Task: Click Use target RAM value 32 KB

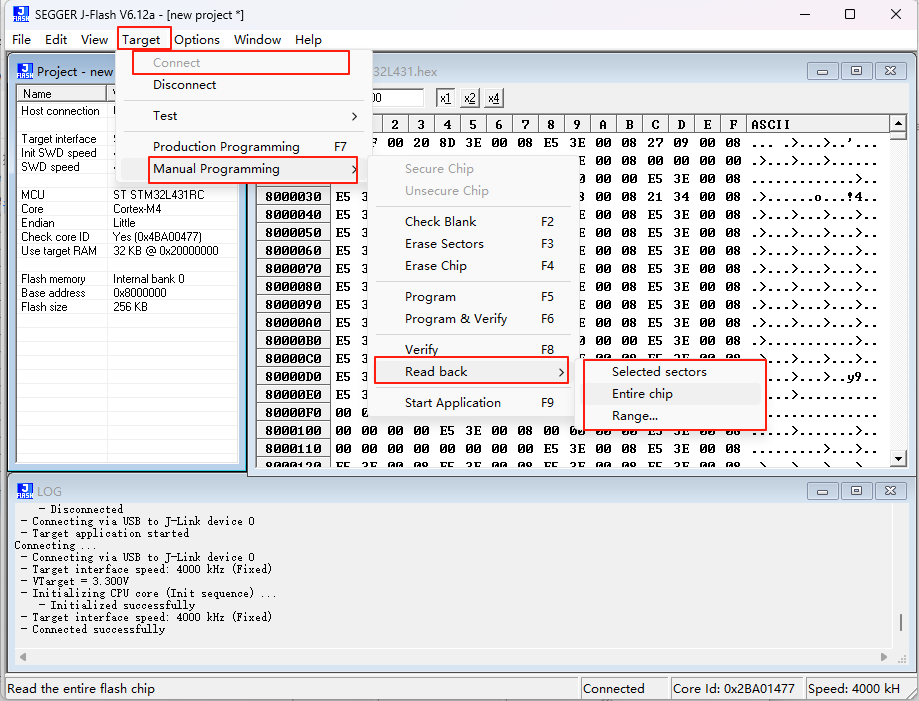Action: coord(166,251)
